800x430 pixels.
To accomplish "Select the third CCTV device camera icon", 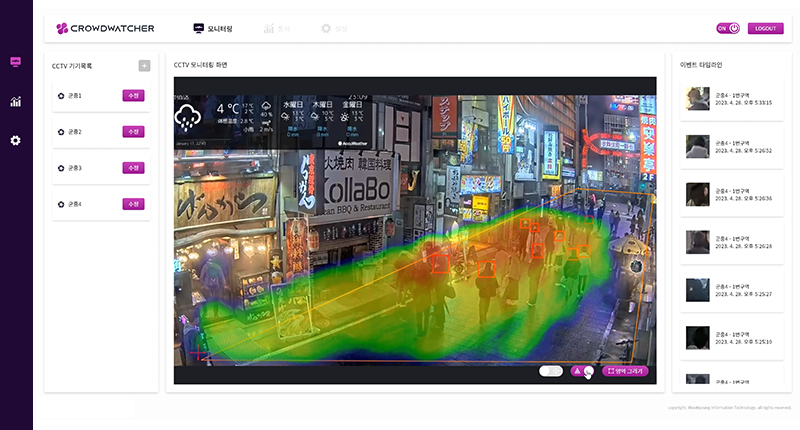I will click(x=61, y=168).
